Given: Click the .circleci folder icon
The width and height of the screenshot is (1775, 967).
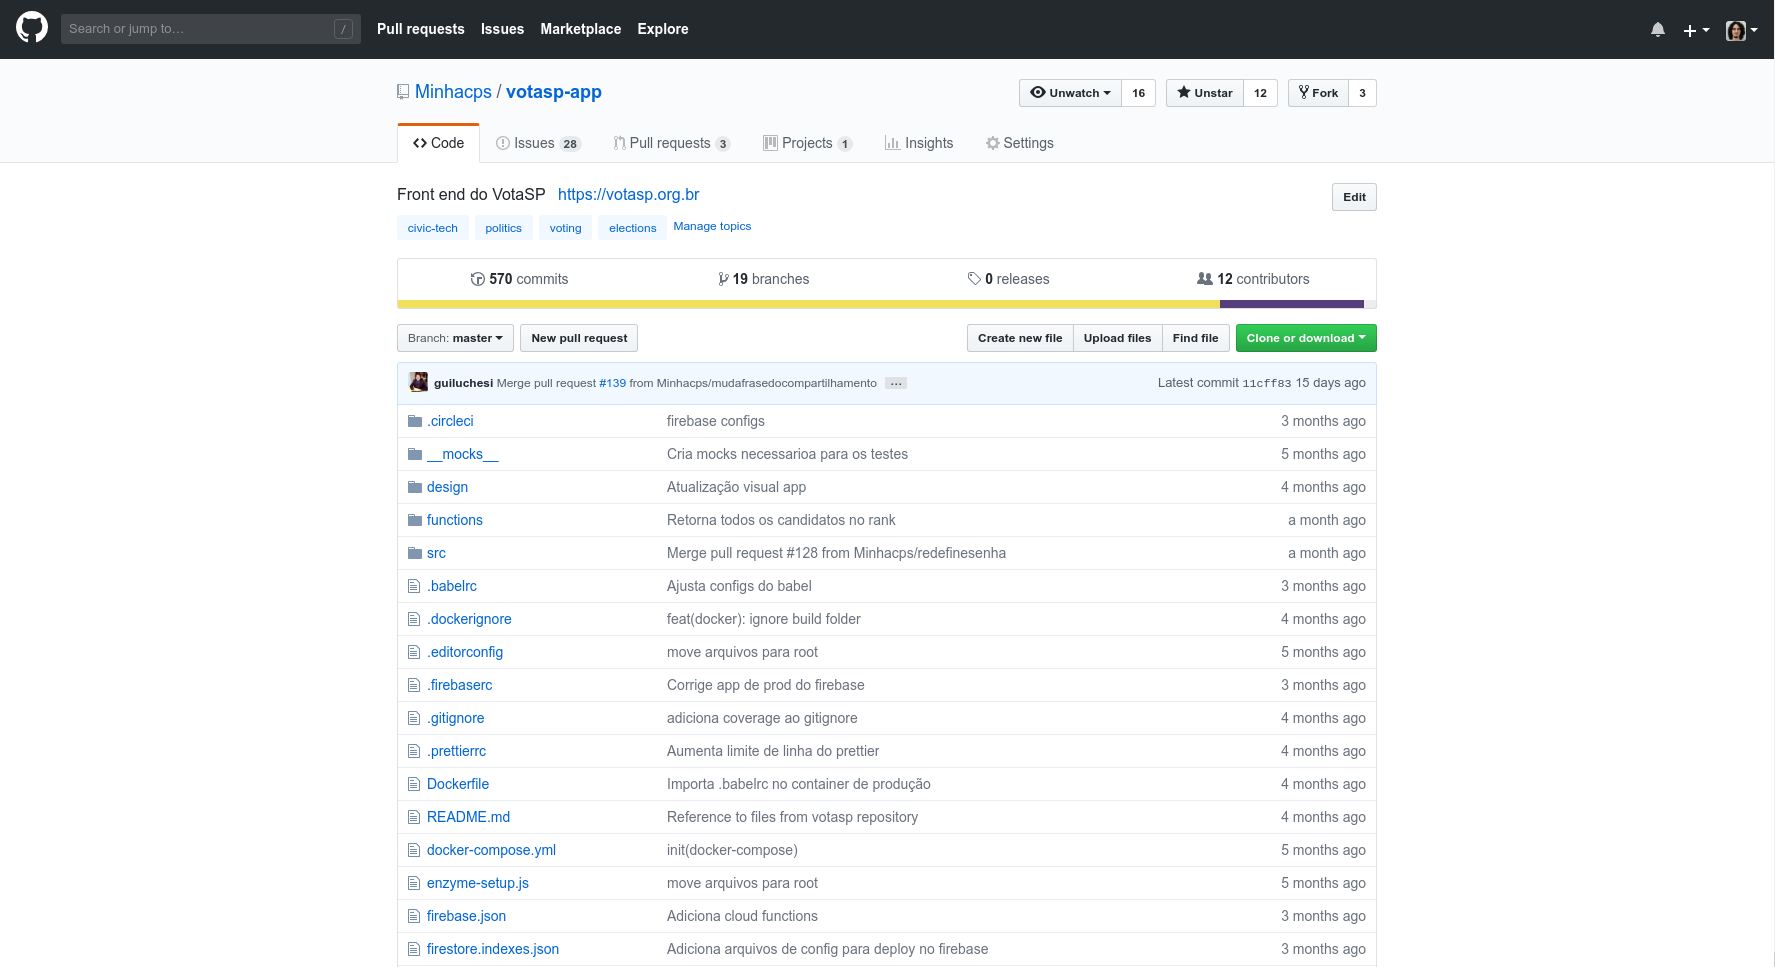Looking at the screenshot, I should pos(415,421).
